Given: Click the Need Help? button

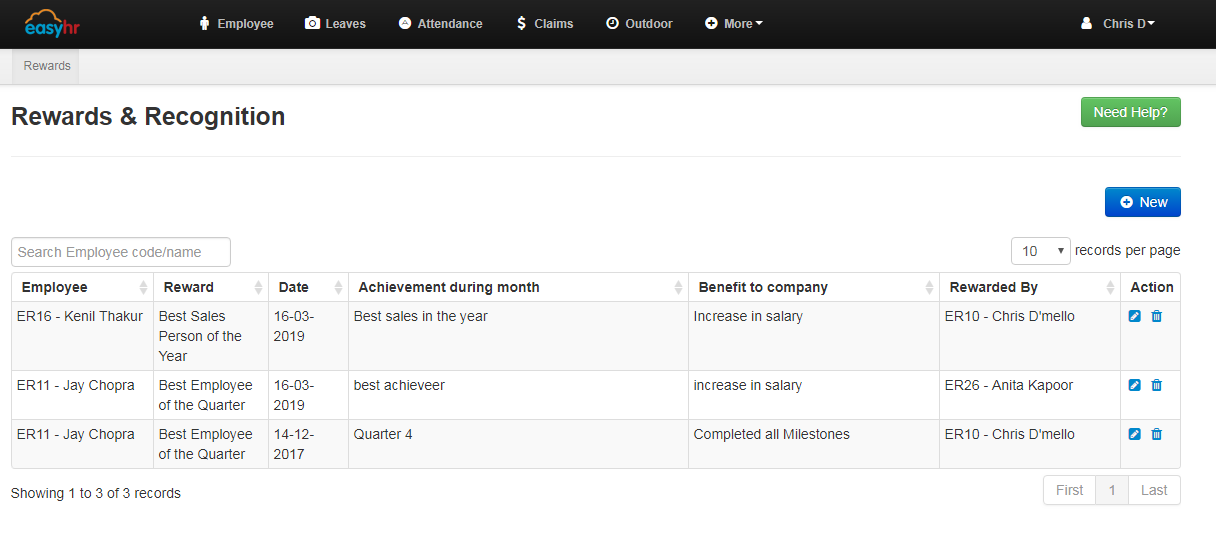Looking at the screenshot, I should coord(1130,112).
